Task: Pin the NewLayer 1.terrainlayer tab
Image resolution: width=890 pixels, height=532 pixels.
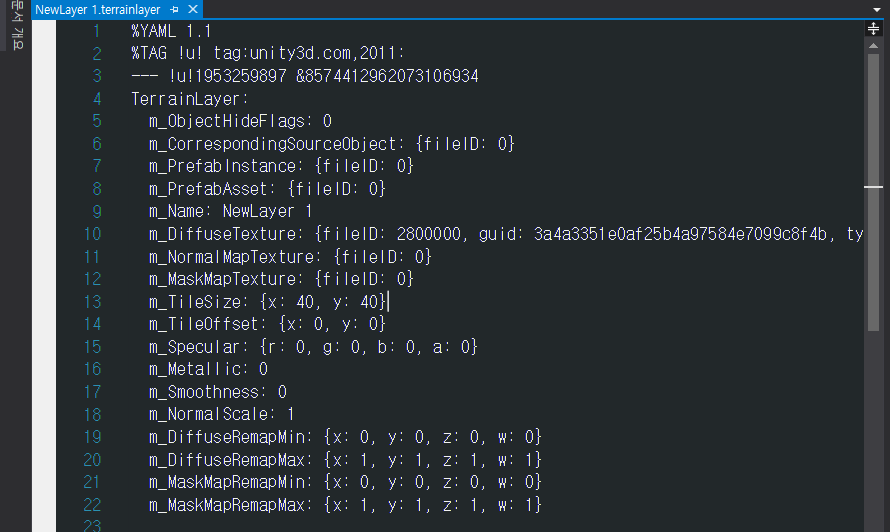Action: click(x=174, y=10)
